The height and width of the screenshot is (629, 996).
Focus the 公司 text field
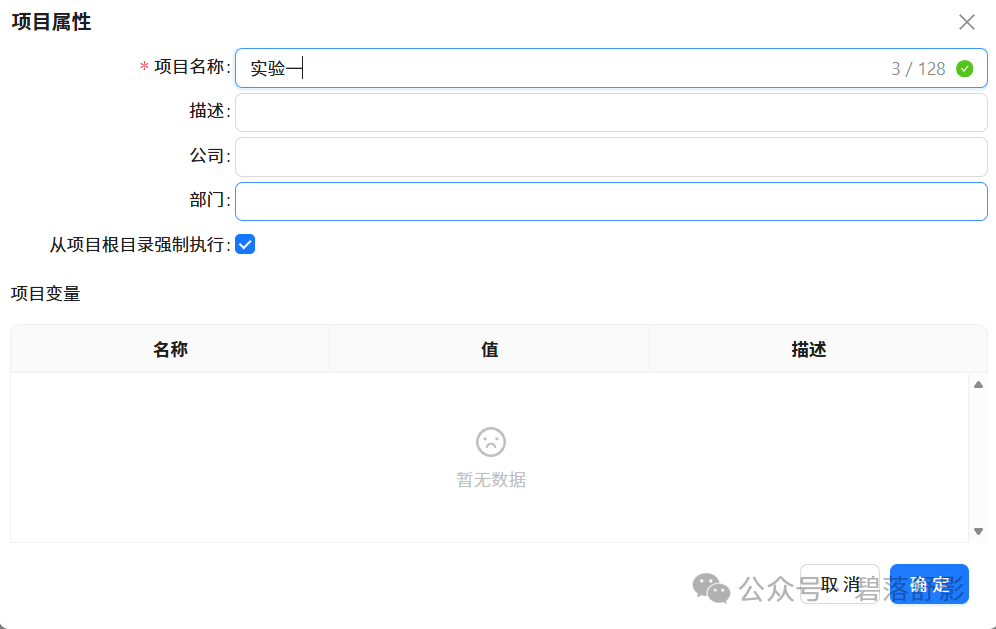611,157
